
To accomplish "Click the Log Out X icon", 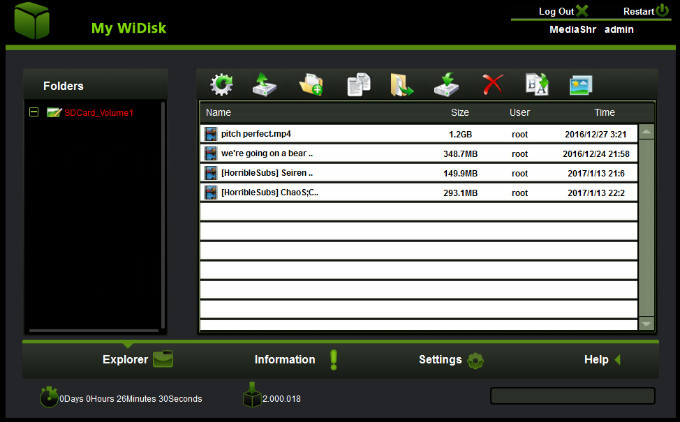I will (x=582, y=11).
